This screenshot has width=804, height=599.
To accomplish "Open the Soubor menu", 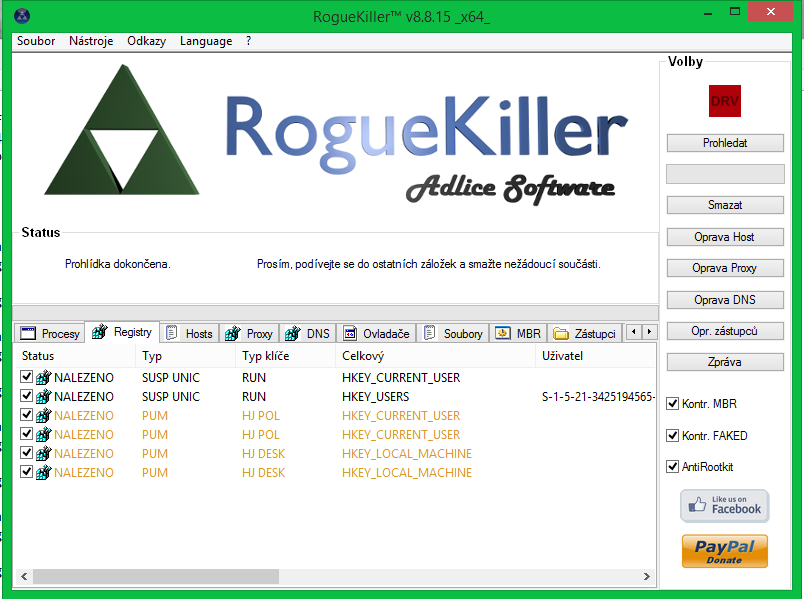I will coord(36,41).
